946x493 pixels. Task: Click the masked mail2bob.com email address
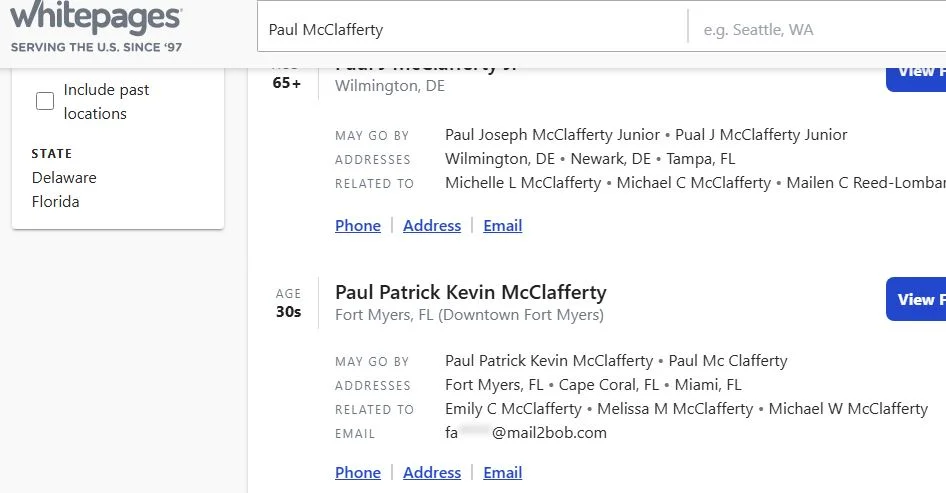526,433
